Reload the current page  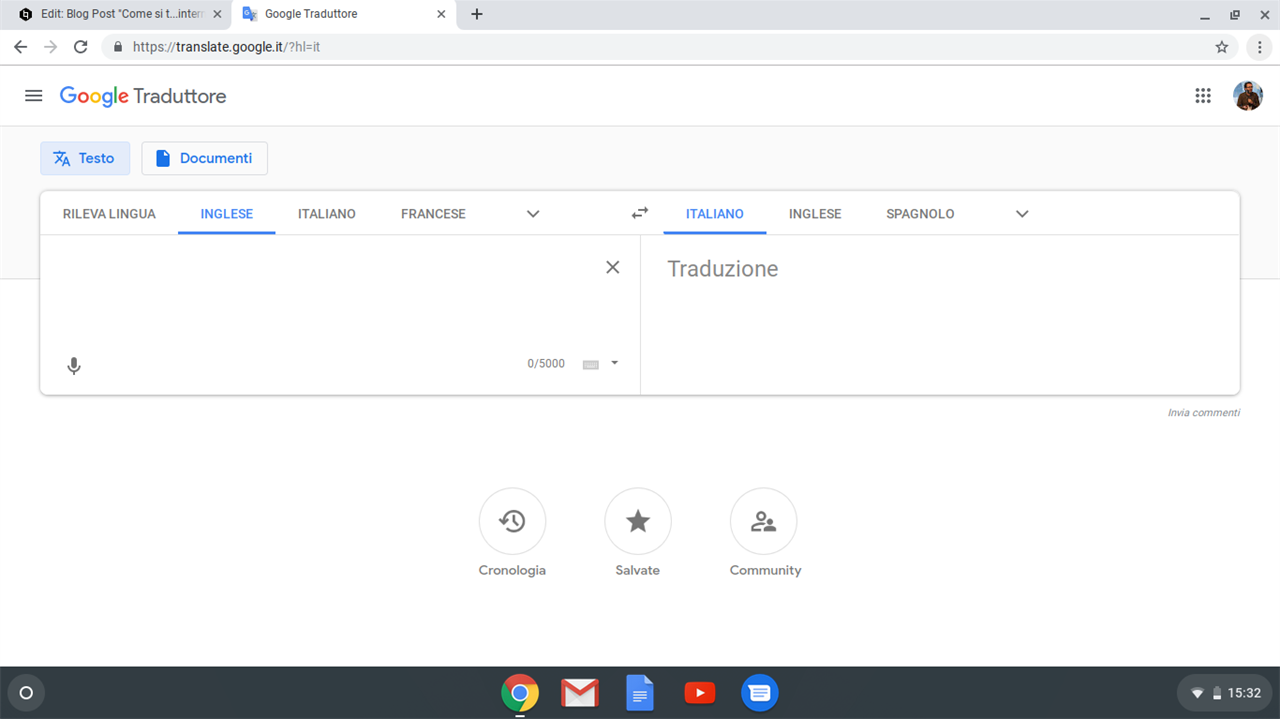(81, 47)
